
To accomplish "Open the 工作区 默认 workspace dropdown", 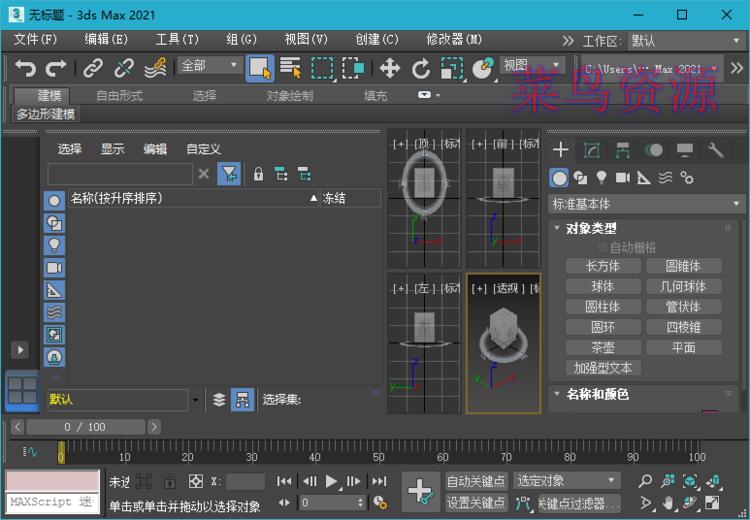I will click(x=685, y=41).
